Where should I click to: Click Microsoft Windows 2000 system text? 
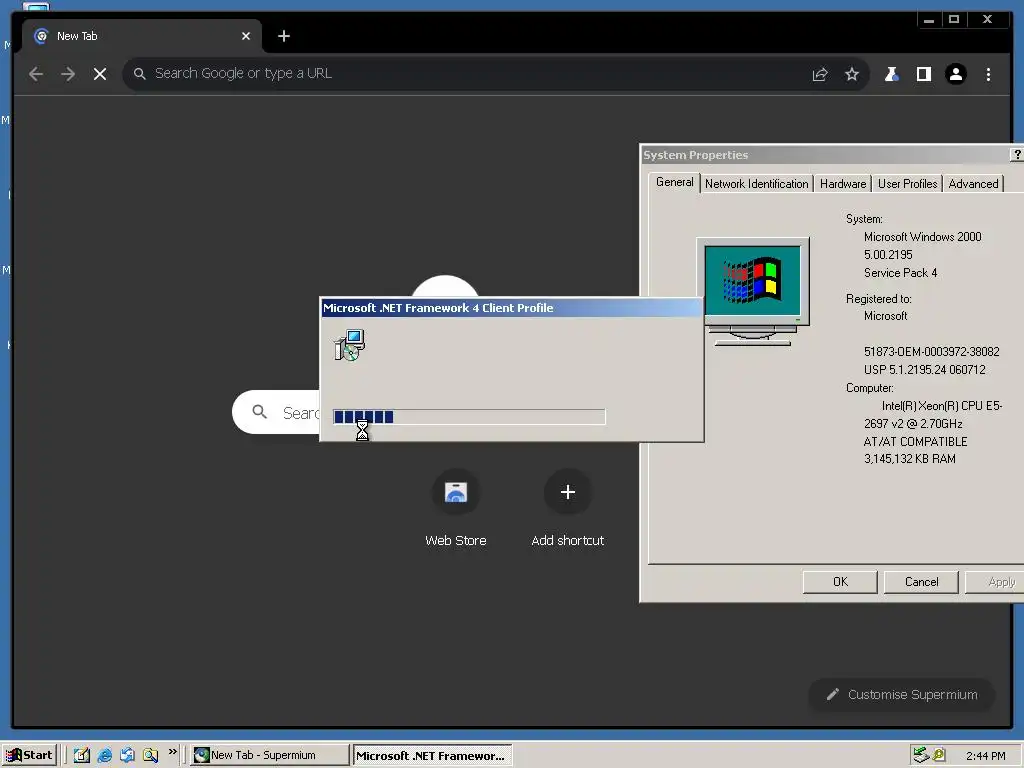(922, 237)
